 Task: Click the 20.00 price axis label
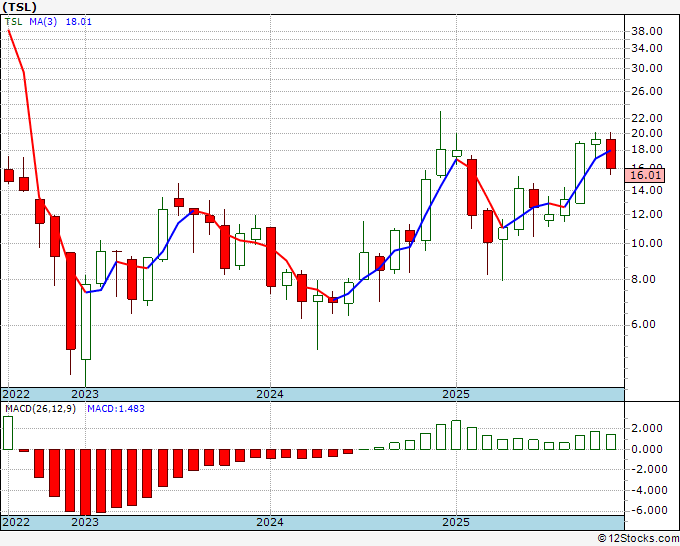pyautogui.click(x=647, y=133)
